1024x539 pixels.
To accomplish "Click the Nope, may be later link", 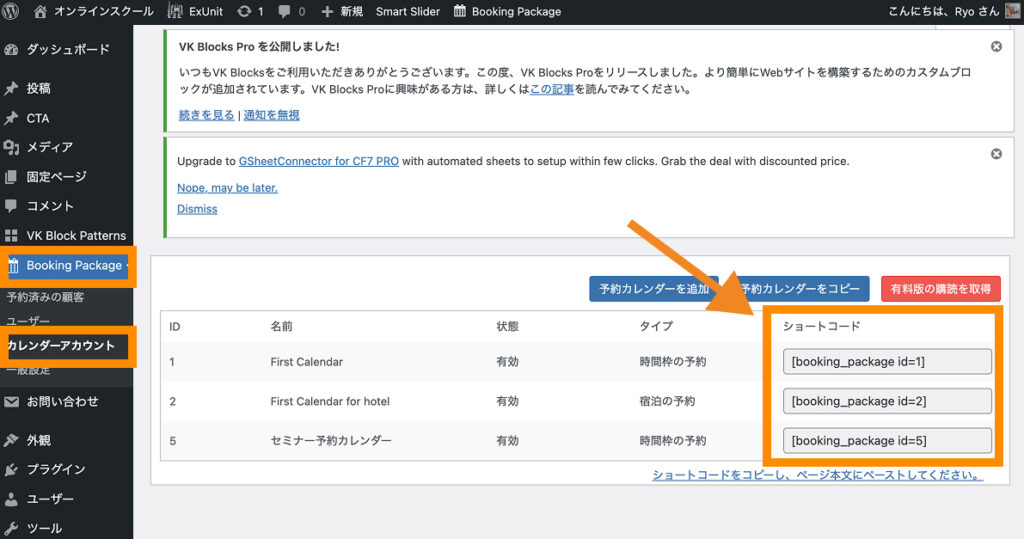I will [227, 187].
